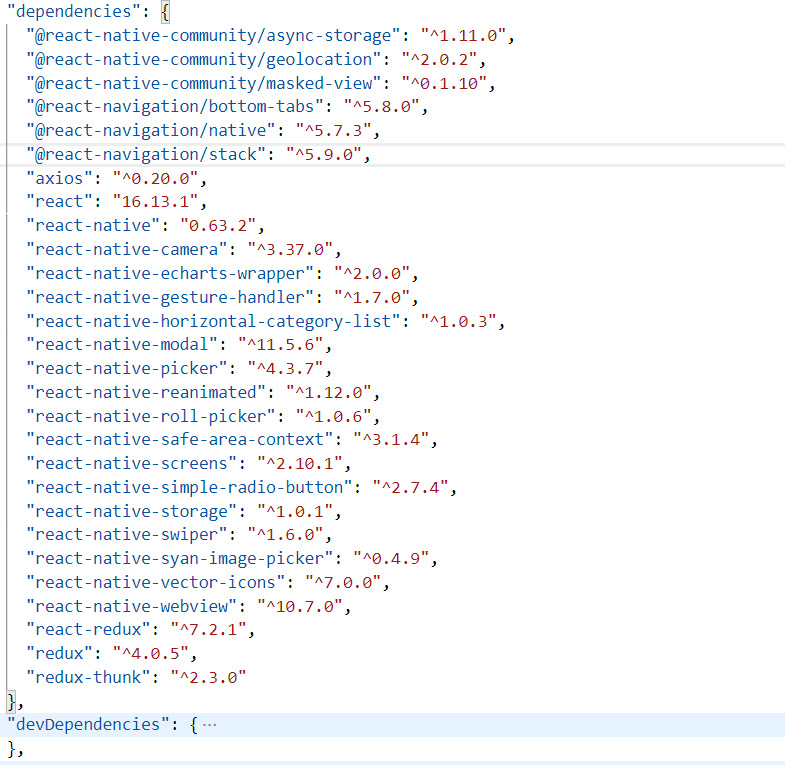Image resolution: width=785 pixels, height=765 pixels.
Task: Select "@react-native-community/masked-view" package name
Action: (204, 83)
